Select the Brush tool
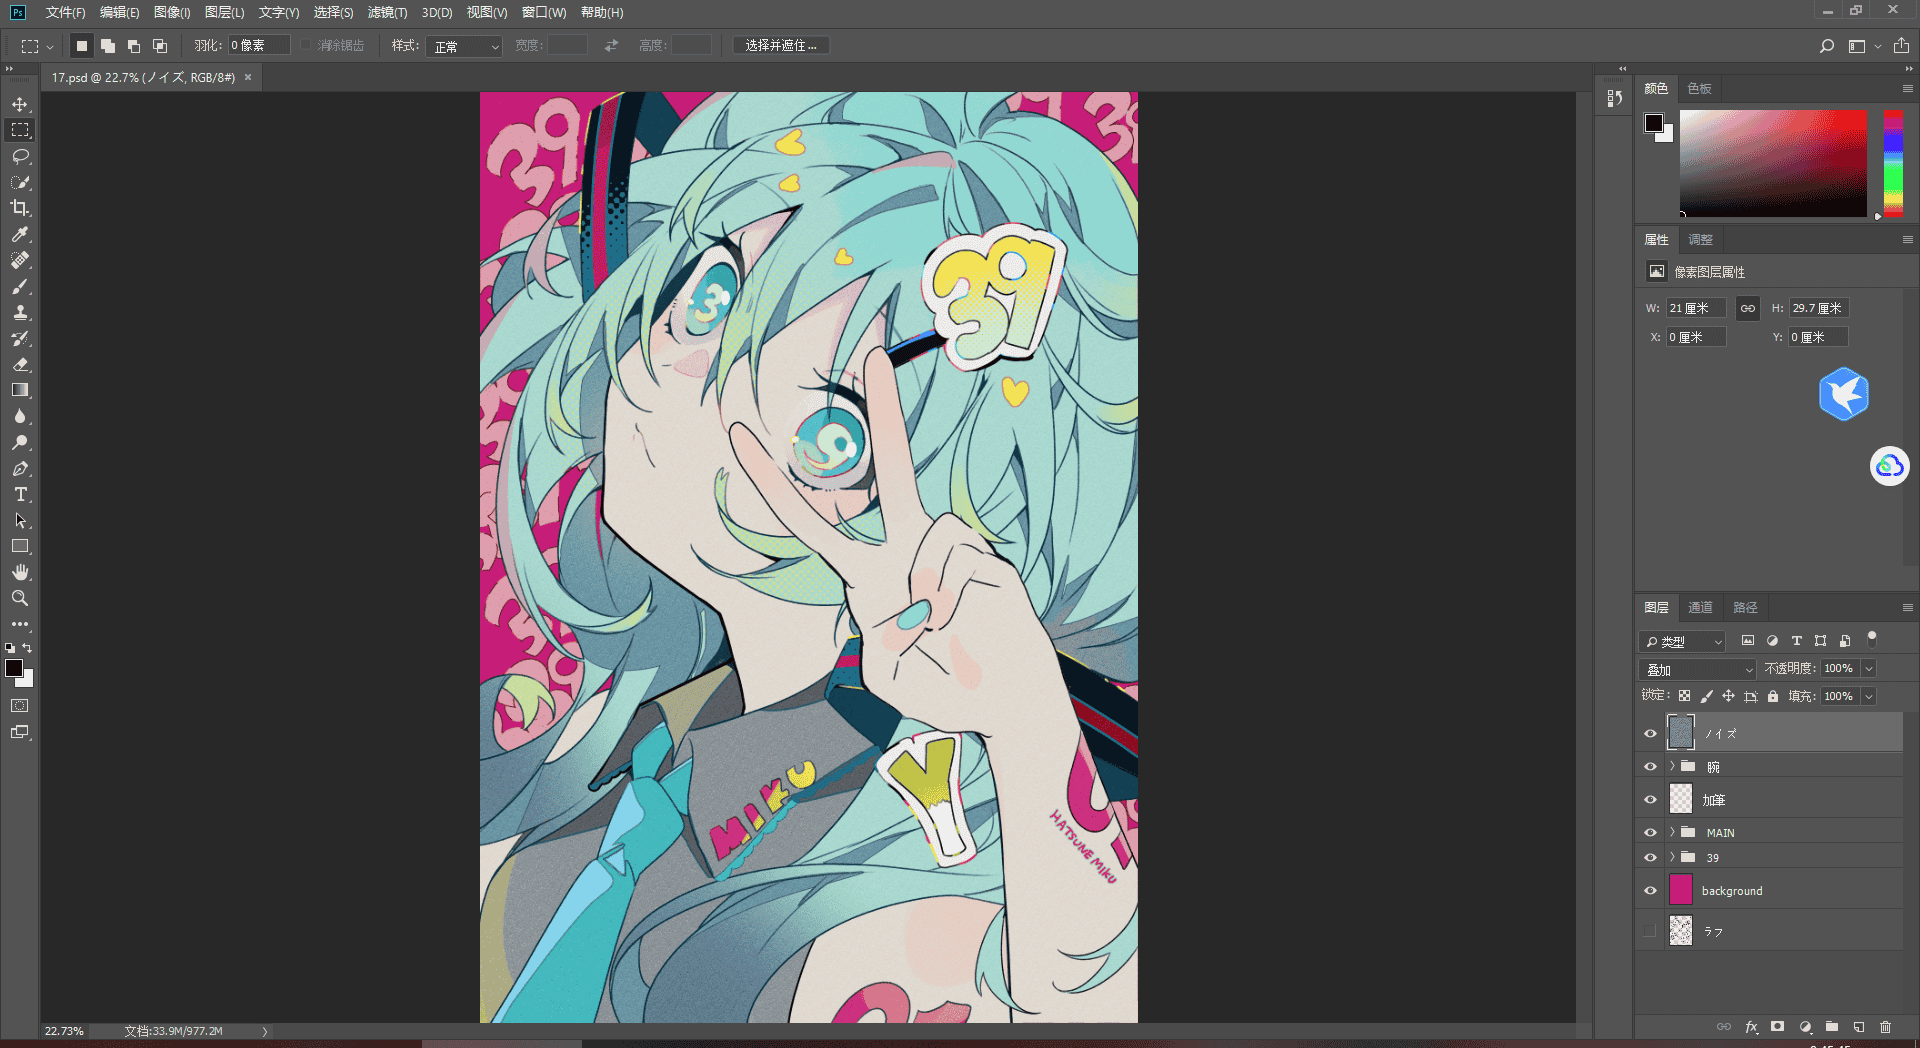 coord(20,286)
